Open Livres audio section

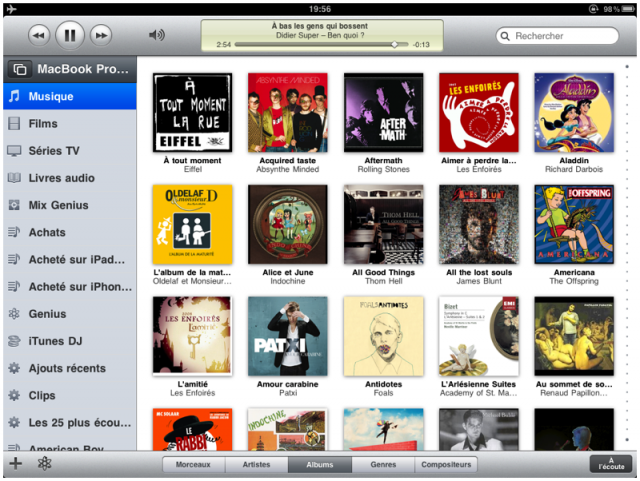point(70,178)
